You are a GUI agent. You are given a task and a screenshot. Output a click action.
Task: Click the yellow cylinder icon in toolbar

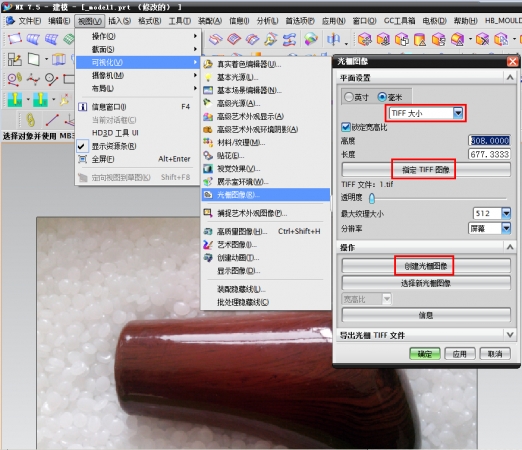[420, 40]
